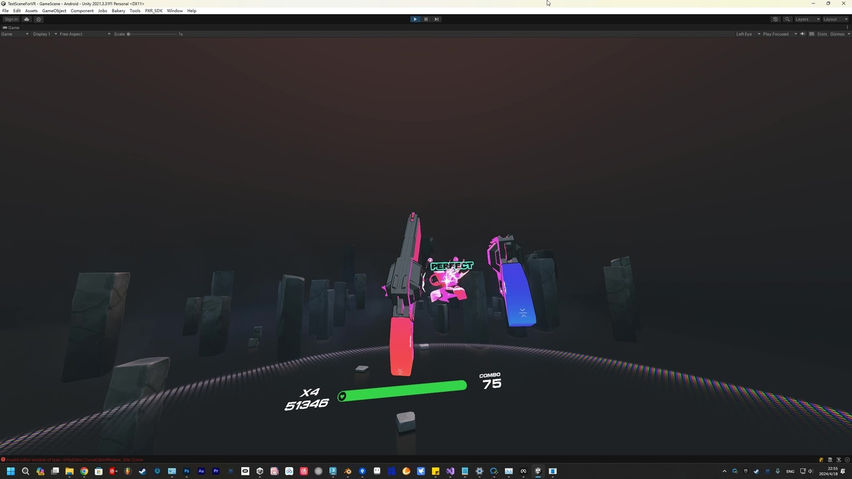This screenshot has height=479, width=852.
Task: Open the Window menu
Action: pos(175,11)
